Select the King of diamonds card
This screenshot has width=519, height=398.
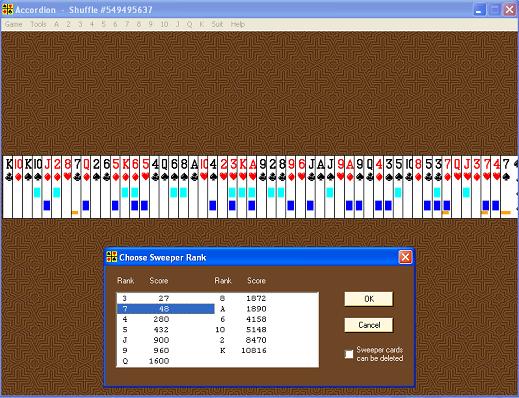125,187
